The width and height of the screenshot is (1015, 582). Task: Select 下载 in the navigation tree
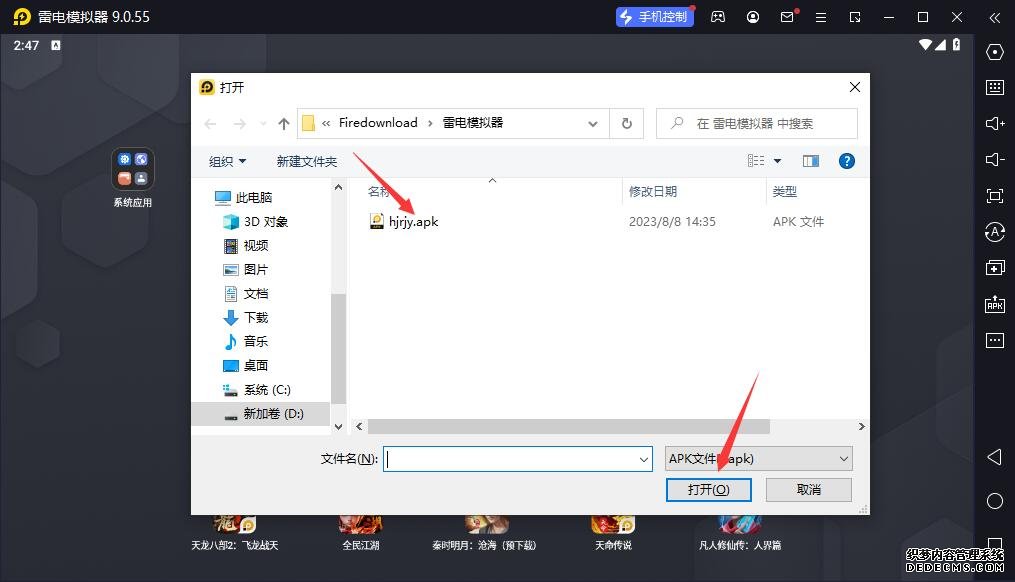tap(256, 317)
